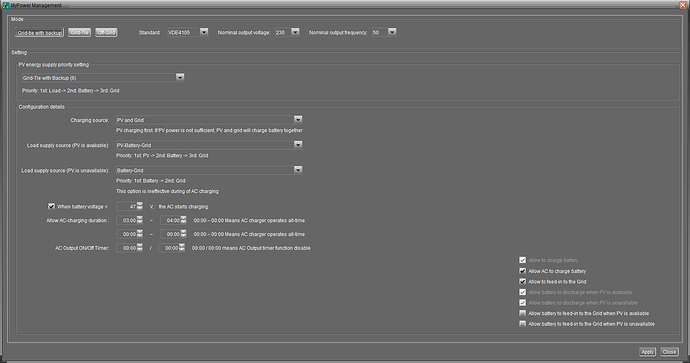Open Charging source dropdown
Image resolution: width=690 pixels, height=363 pixels.
[x=298, y=120]
